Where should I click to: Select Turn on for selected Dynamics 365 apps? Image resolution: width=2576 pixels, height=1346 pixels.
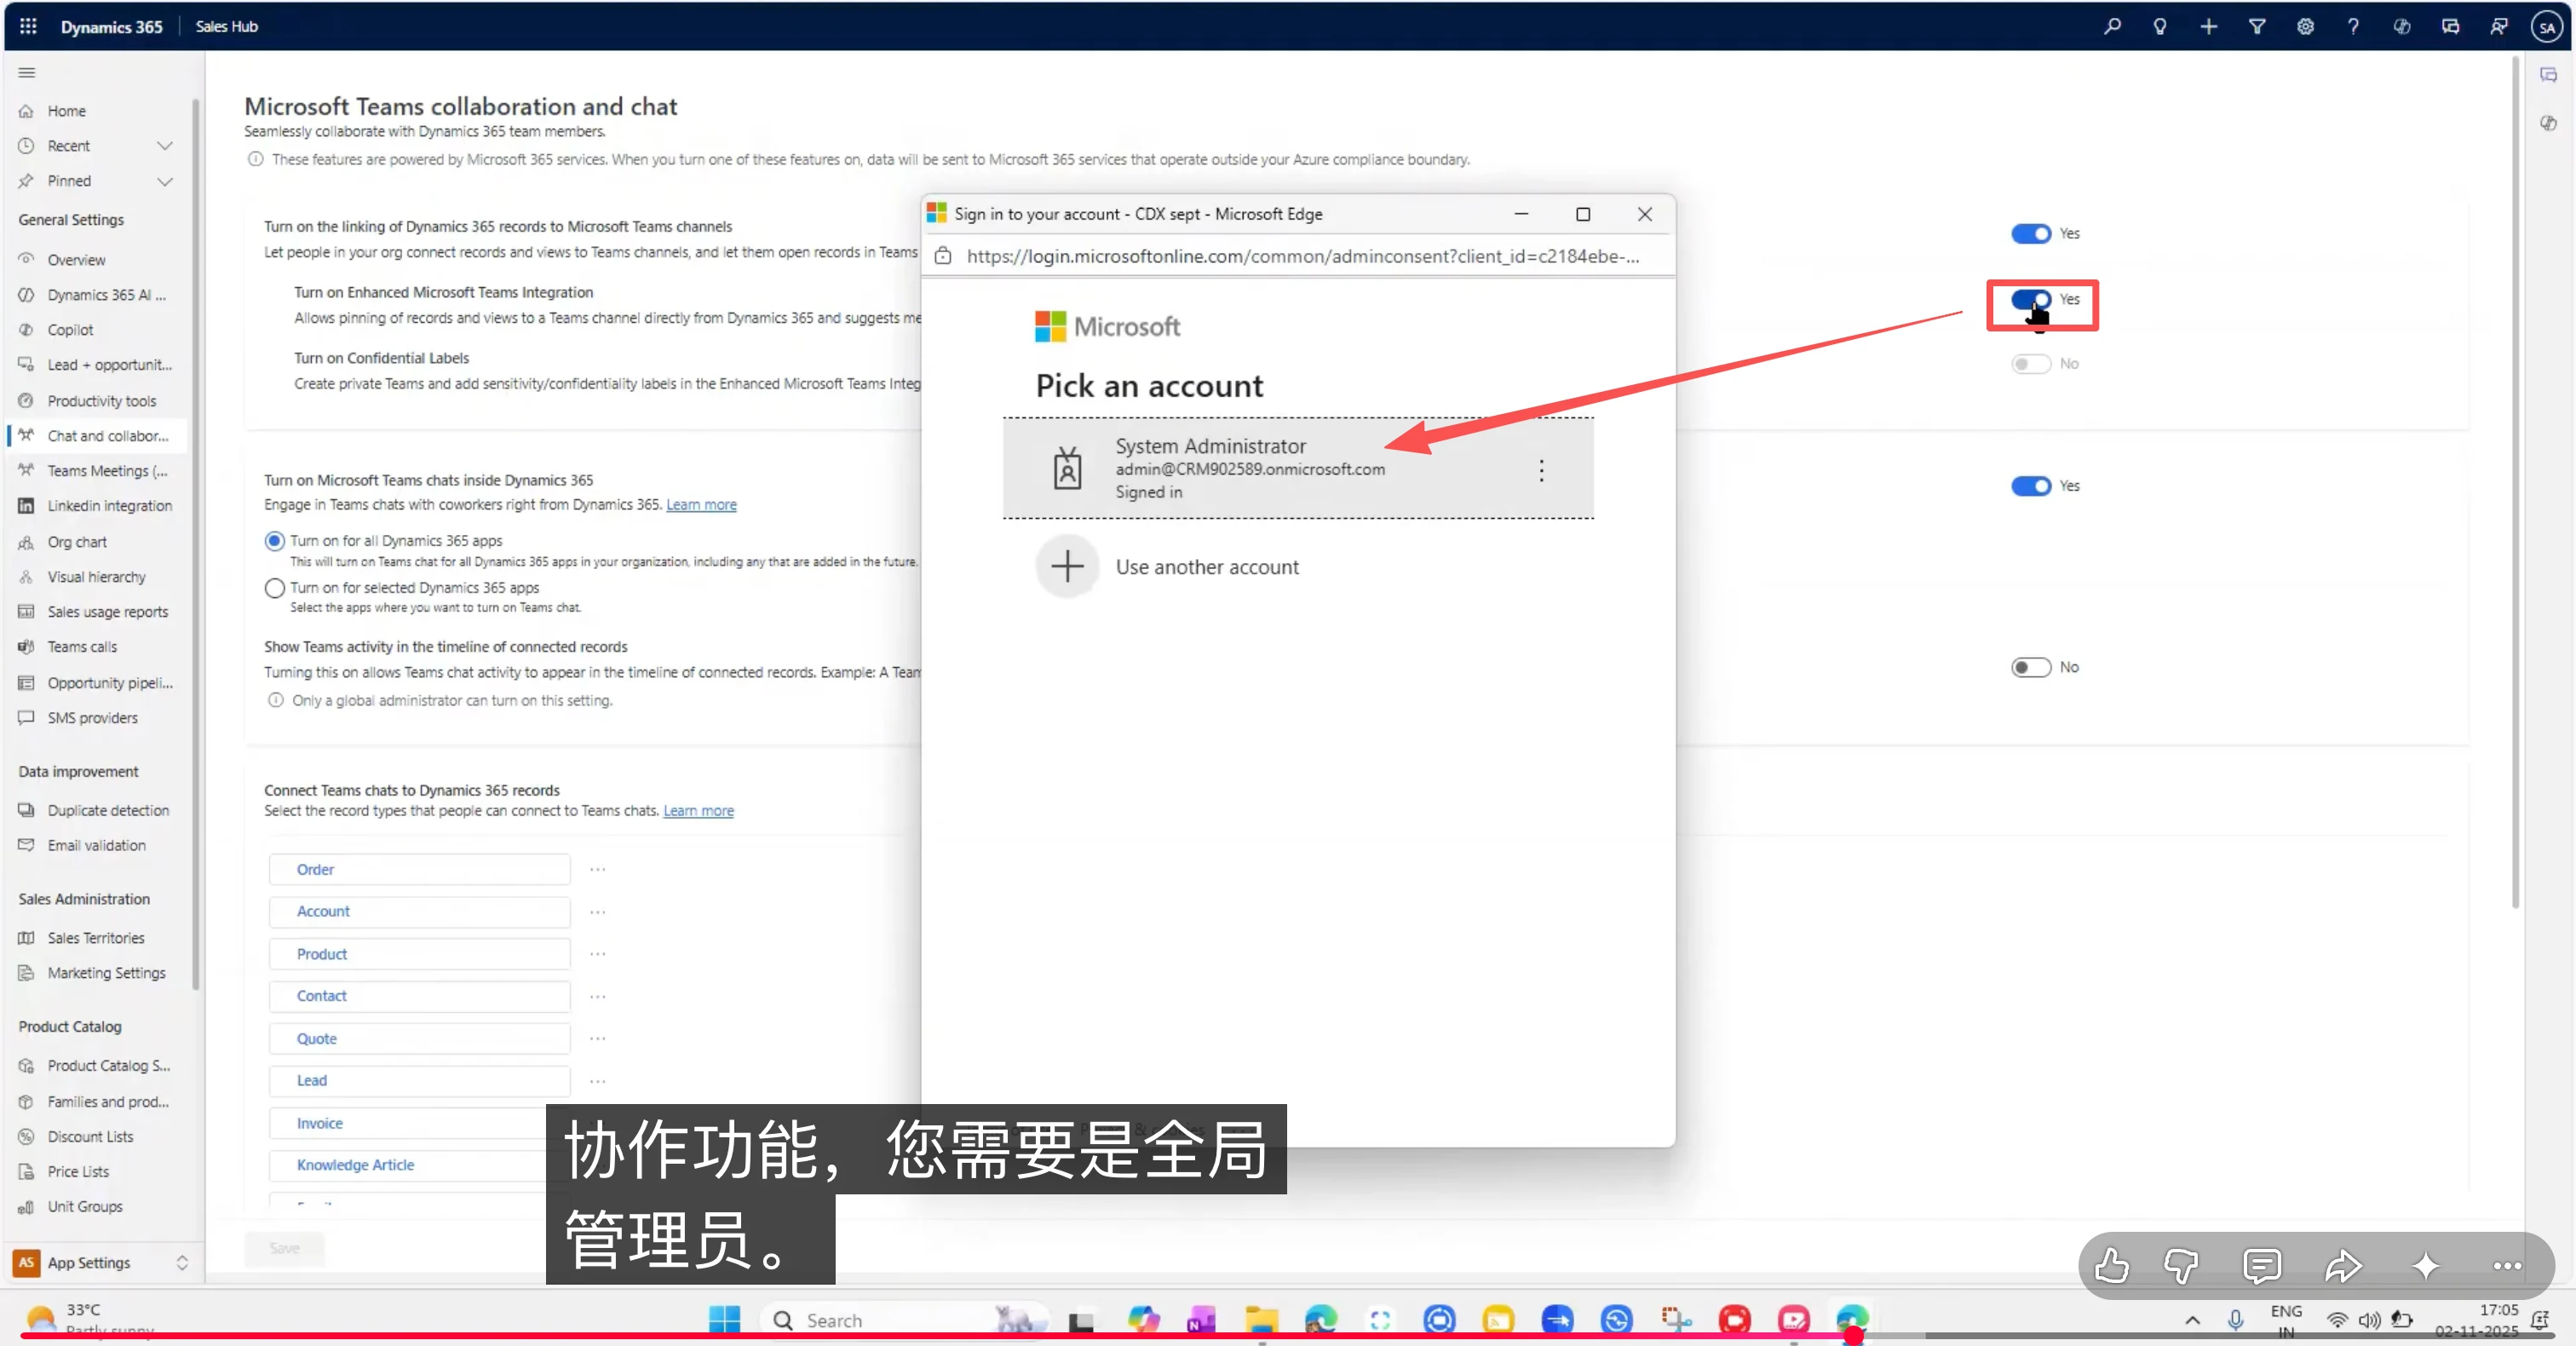(274, 588)
